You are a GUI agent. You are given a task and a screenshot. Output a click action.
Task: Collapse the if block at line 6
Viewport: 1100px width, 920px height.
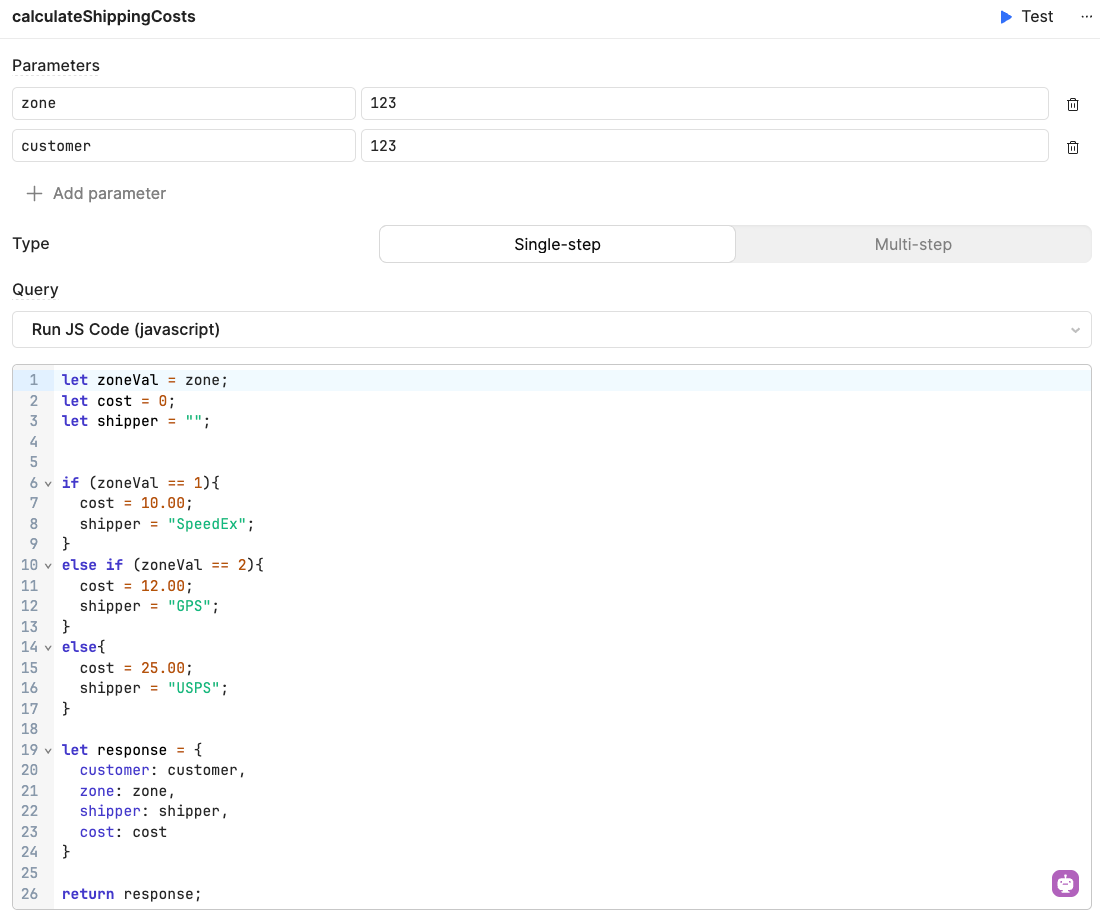(x=48, y=484)
